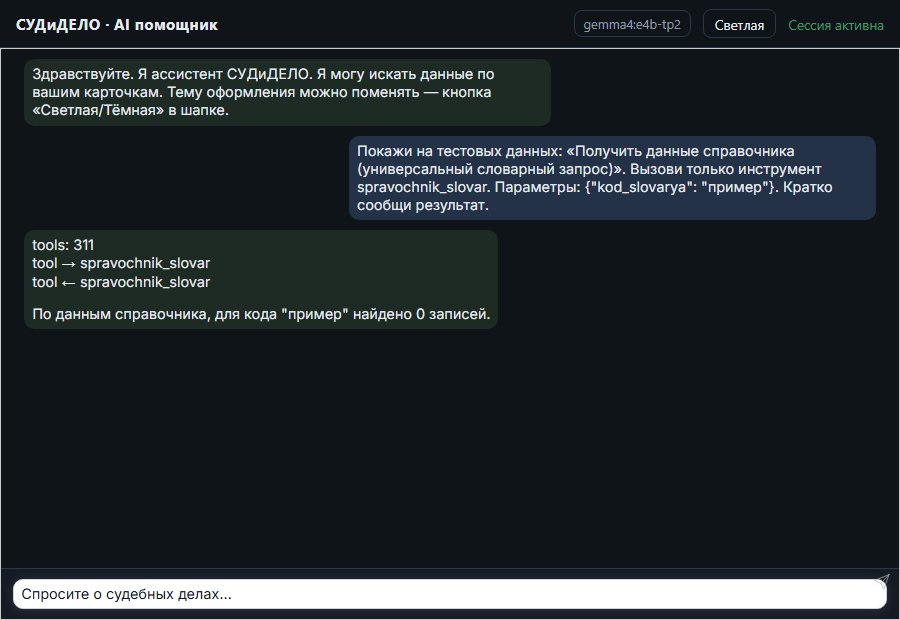The image size is (900, 620).
Task: Click the gemma4:e4b-tp2 model badge
Action: click(x=632, y=25)
